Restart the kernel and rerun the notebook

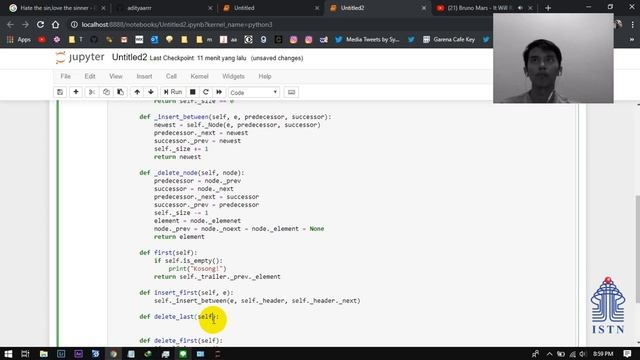pyautogui.click(x=219, y=92)
